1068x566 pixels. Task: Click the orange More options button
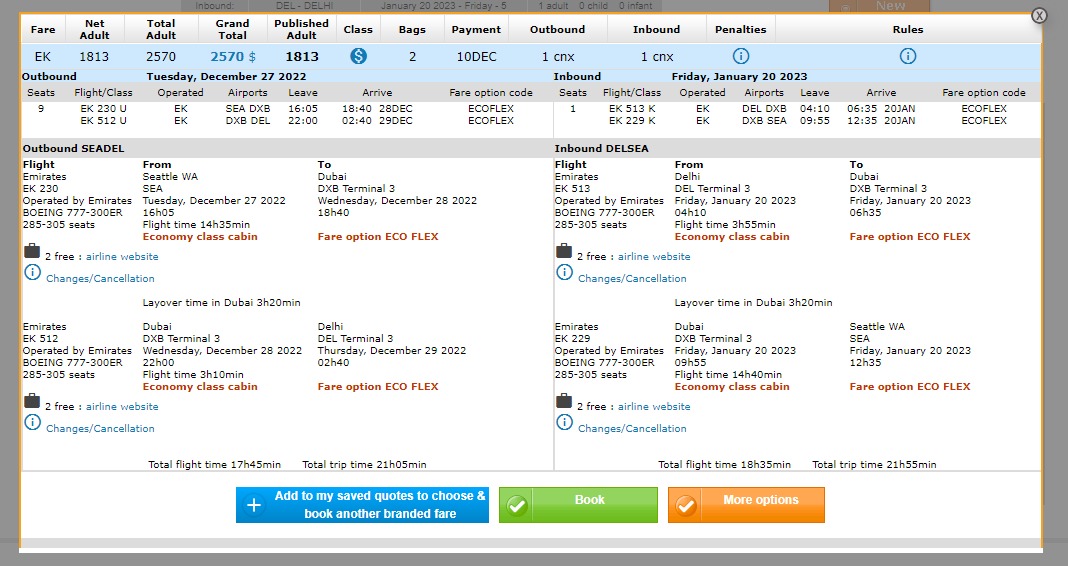746,505
